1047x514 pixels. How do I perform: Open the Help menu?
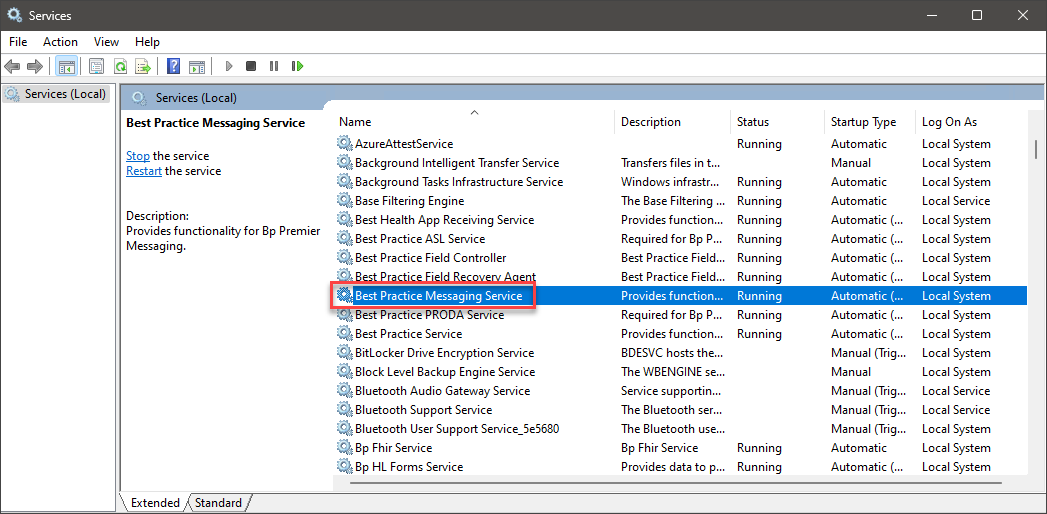coord(148,42)
